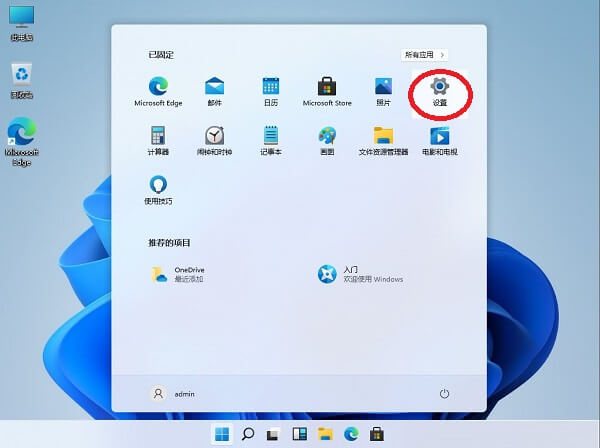Open Task View on the taskbar

(273, 434)
